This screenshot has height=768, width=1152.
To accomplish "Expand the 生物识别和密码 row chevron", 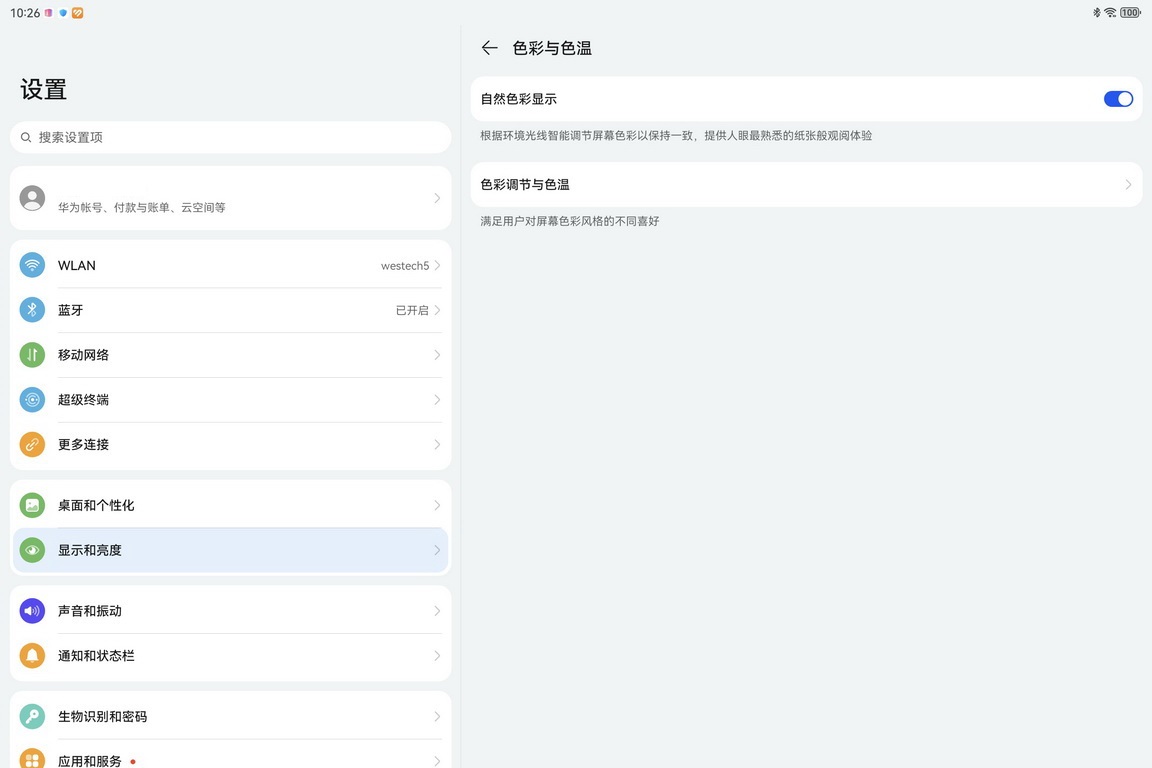I will click(x=437, y=717).
